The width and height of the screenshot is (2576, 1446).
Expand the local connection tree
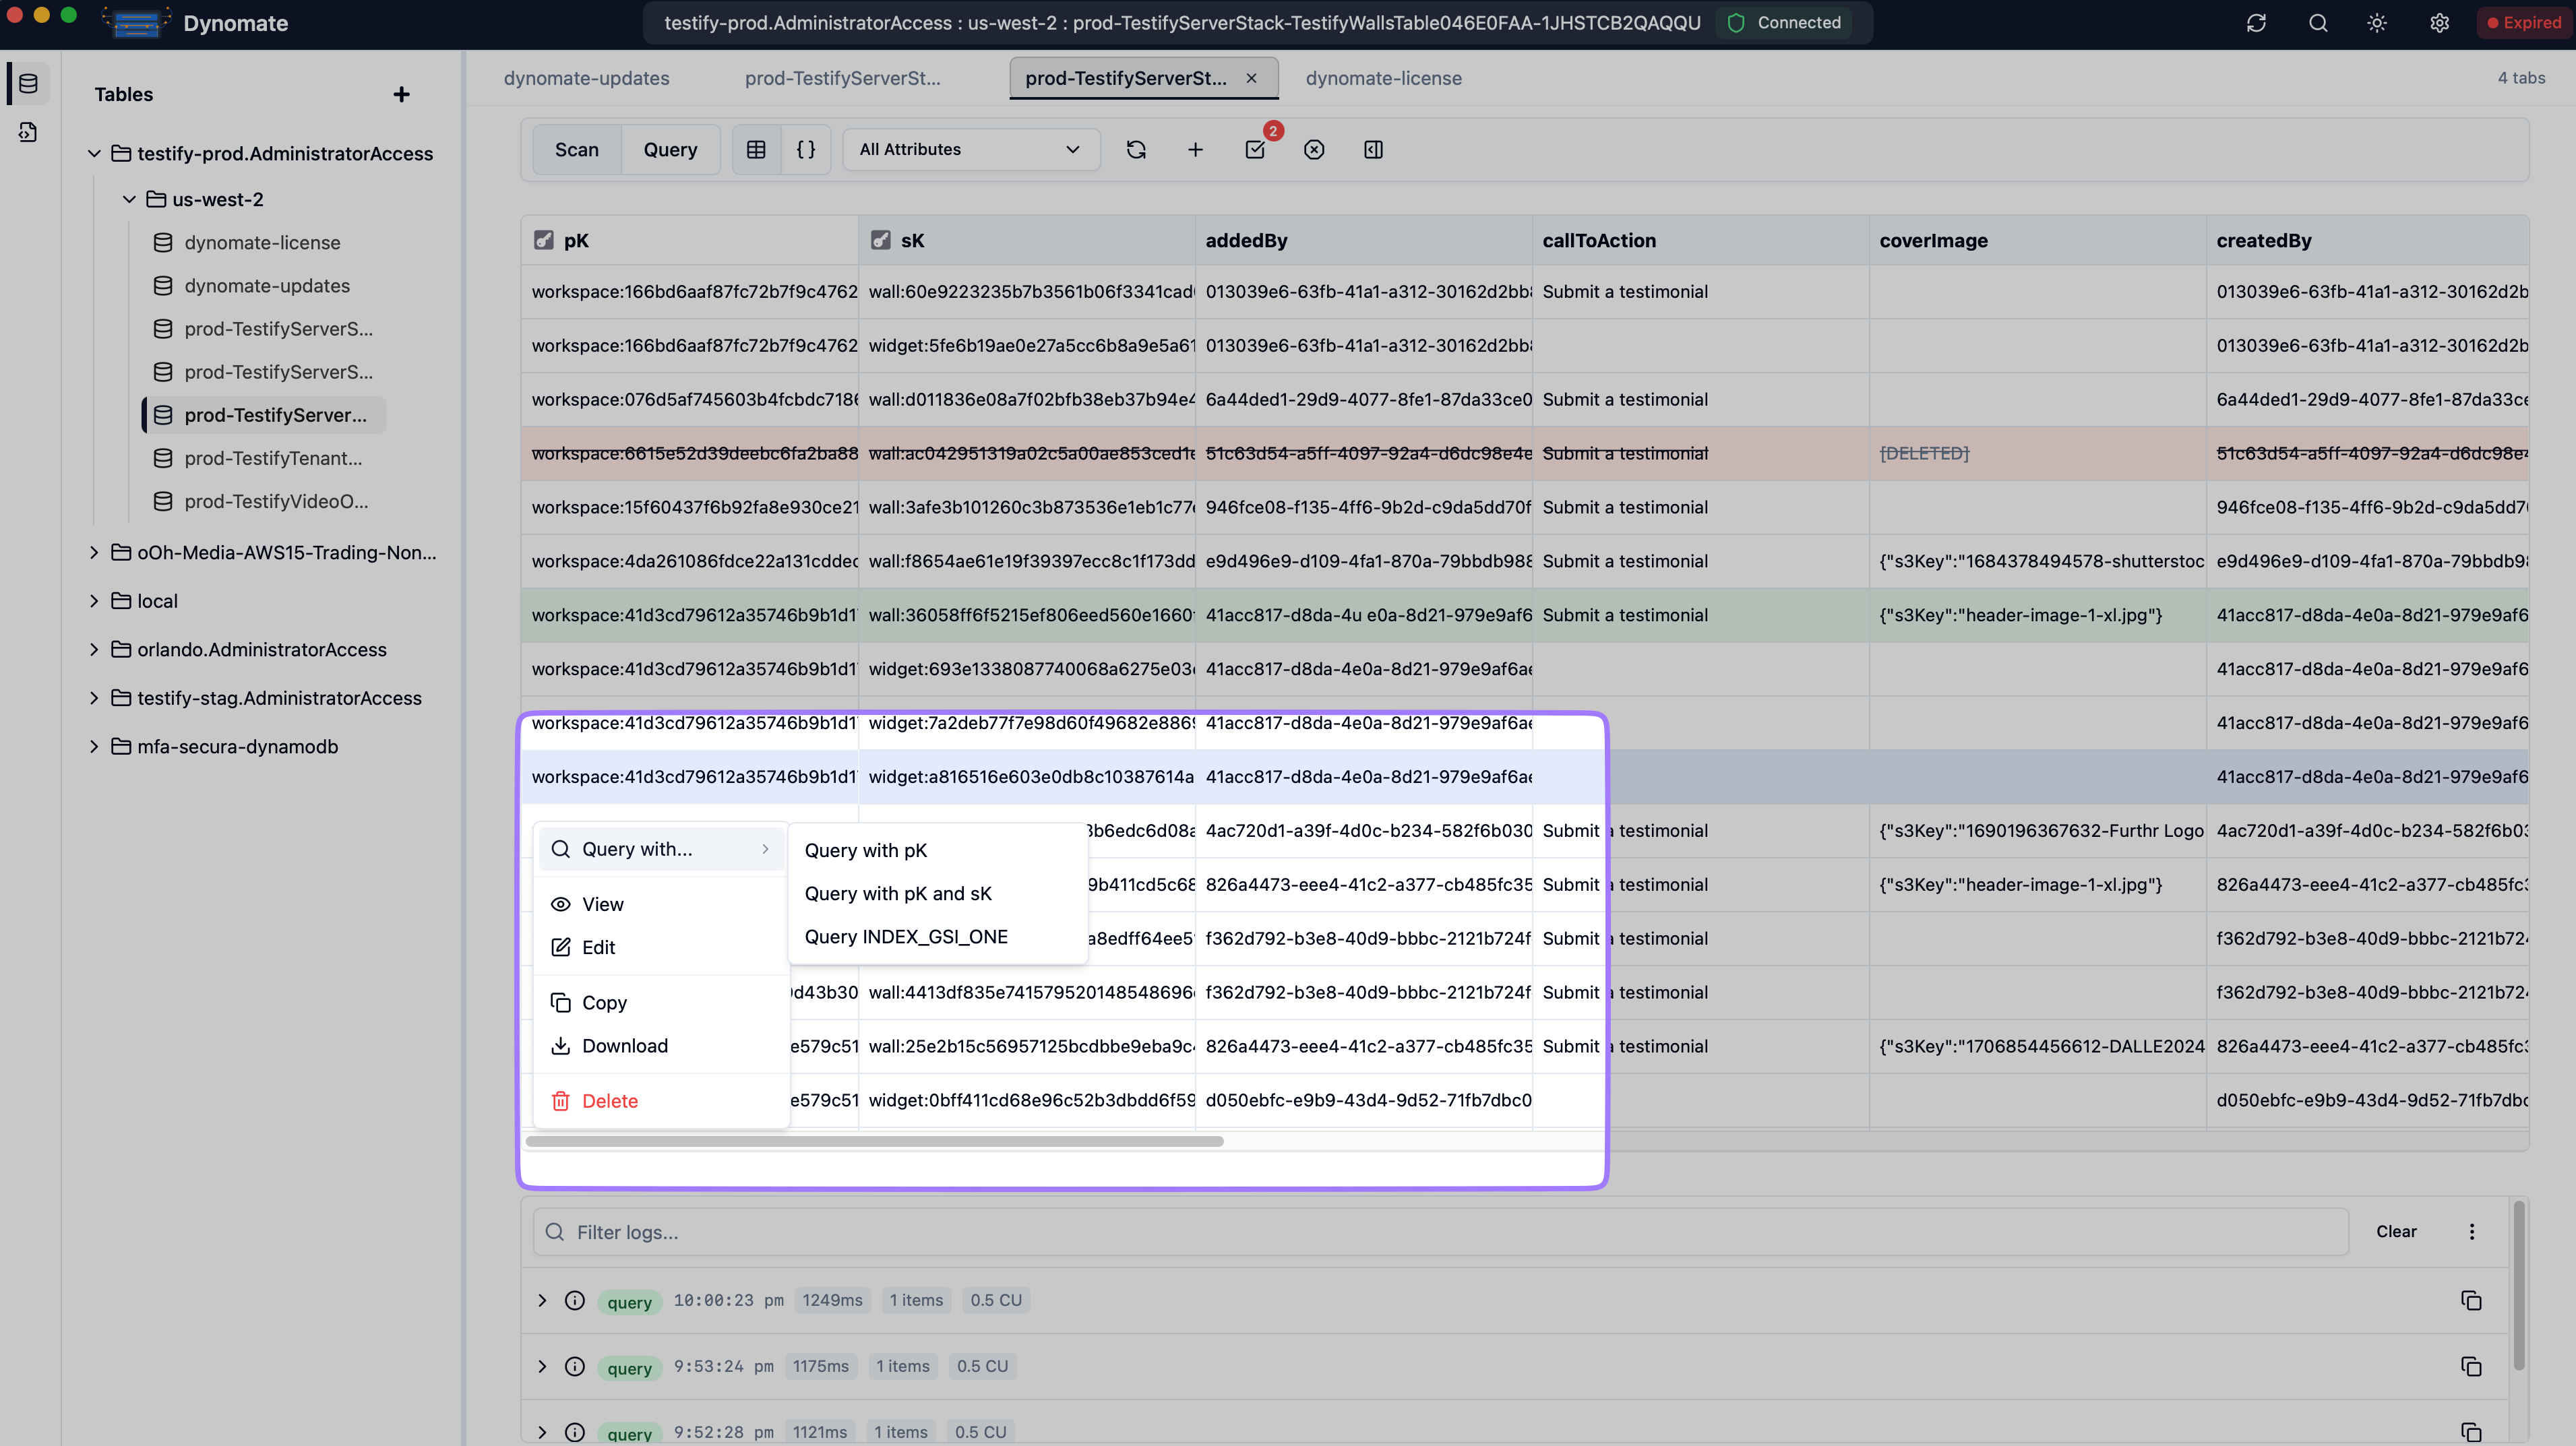click(x=94, y=600)
